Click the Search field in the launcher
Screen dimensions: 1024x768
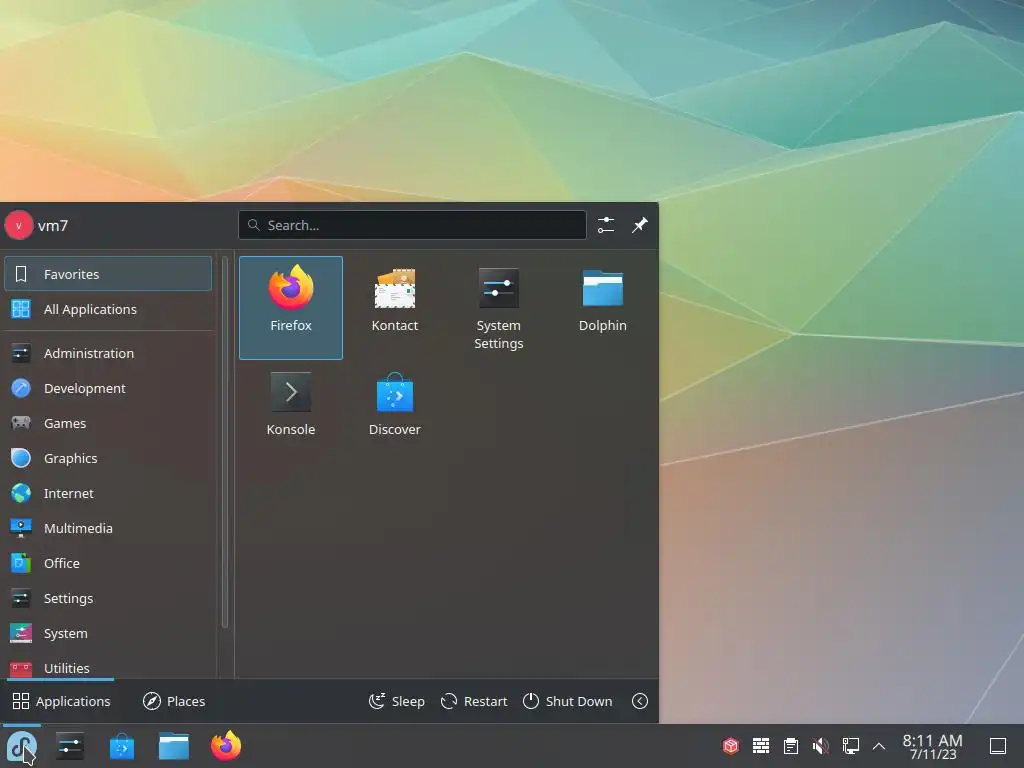[412, 225]
